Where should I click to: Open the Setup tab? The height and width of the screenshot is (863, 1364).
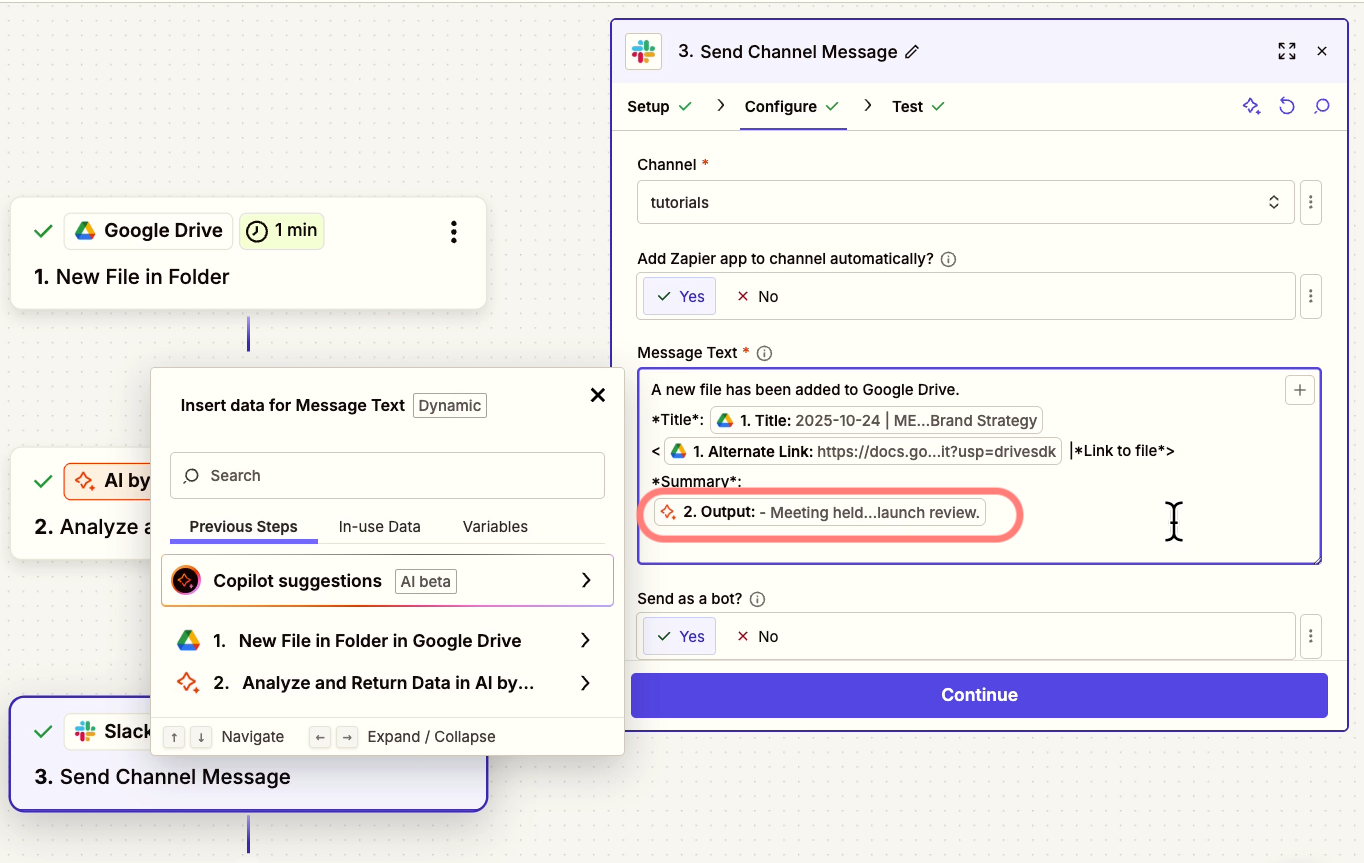[x=659, y=107]
